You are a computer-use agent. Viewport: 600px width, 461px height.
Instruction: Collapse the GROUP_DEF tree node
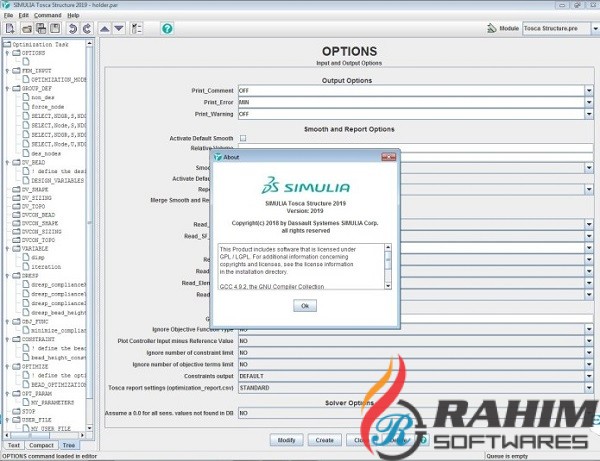pos(7,88)
